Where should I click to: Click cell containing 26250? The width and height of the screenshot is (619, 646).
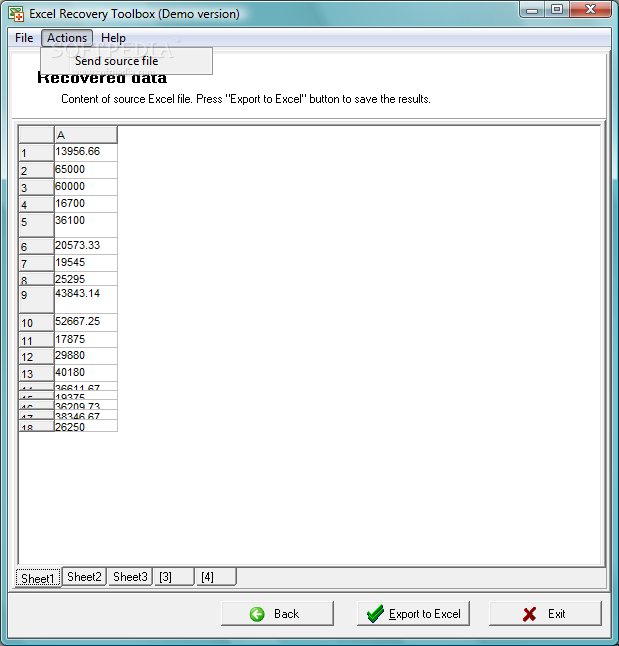pyautogui.click(x=86, y=426)
